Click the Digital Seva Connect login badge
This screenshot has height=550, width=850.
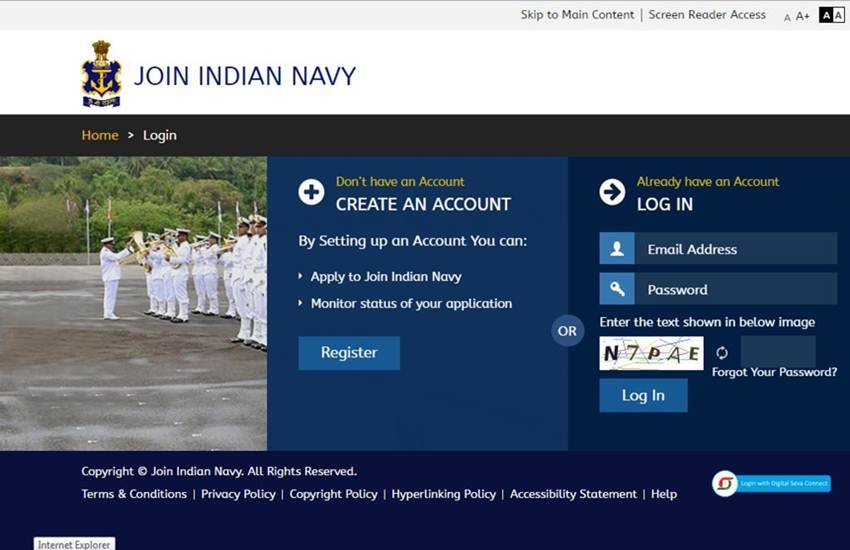[x=771, y=484]
